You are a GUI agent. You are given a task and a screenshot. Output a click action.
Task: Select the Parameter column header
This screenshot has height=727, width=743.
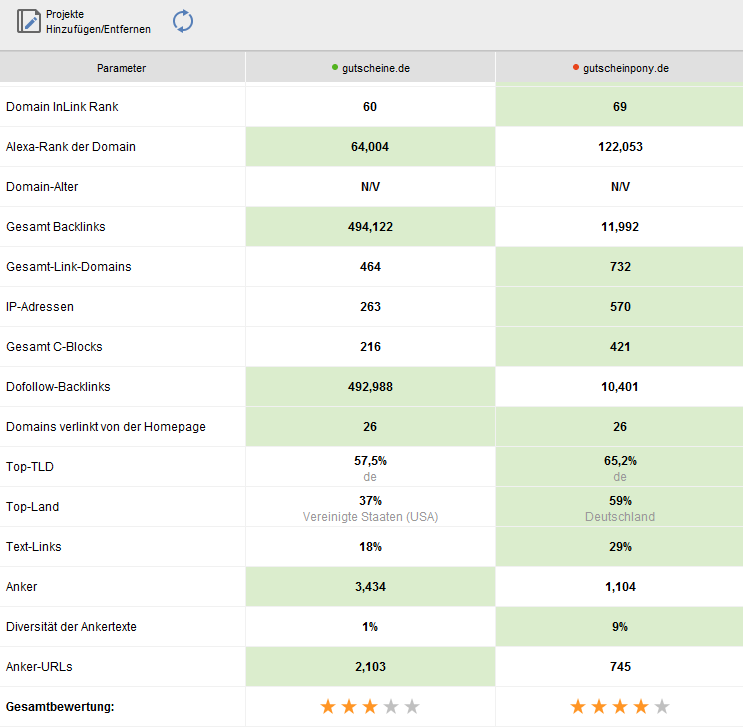122,68
